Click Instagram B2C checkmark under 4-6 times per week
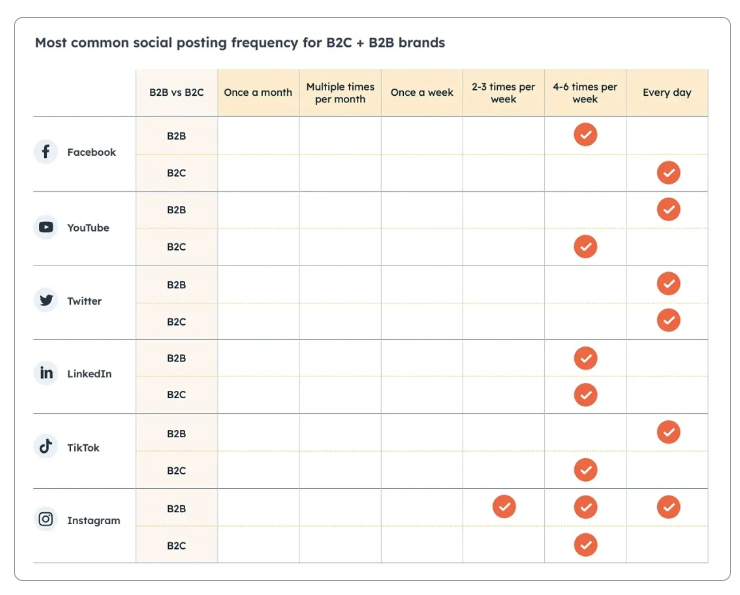The image size is (740, 595). [x=585, y=545]
